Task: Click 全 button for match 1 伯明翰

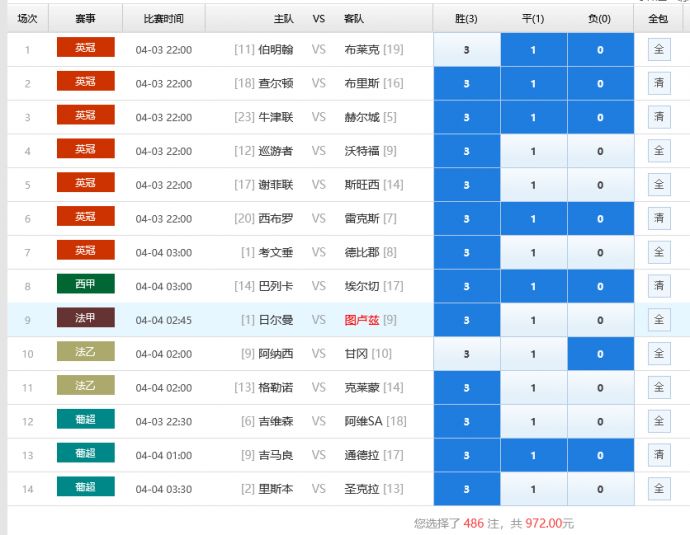Action: (659, 50)
